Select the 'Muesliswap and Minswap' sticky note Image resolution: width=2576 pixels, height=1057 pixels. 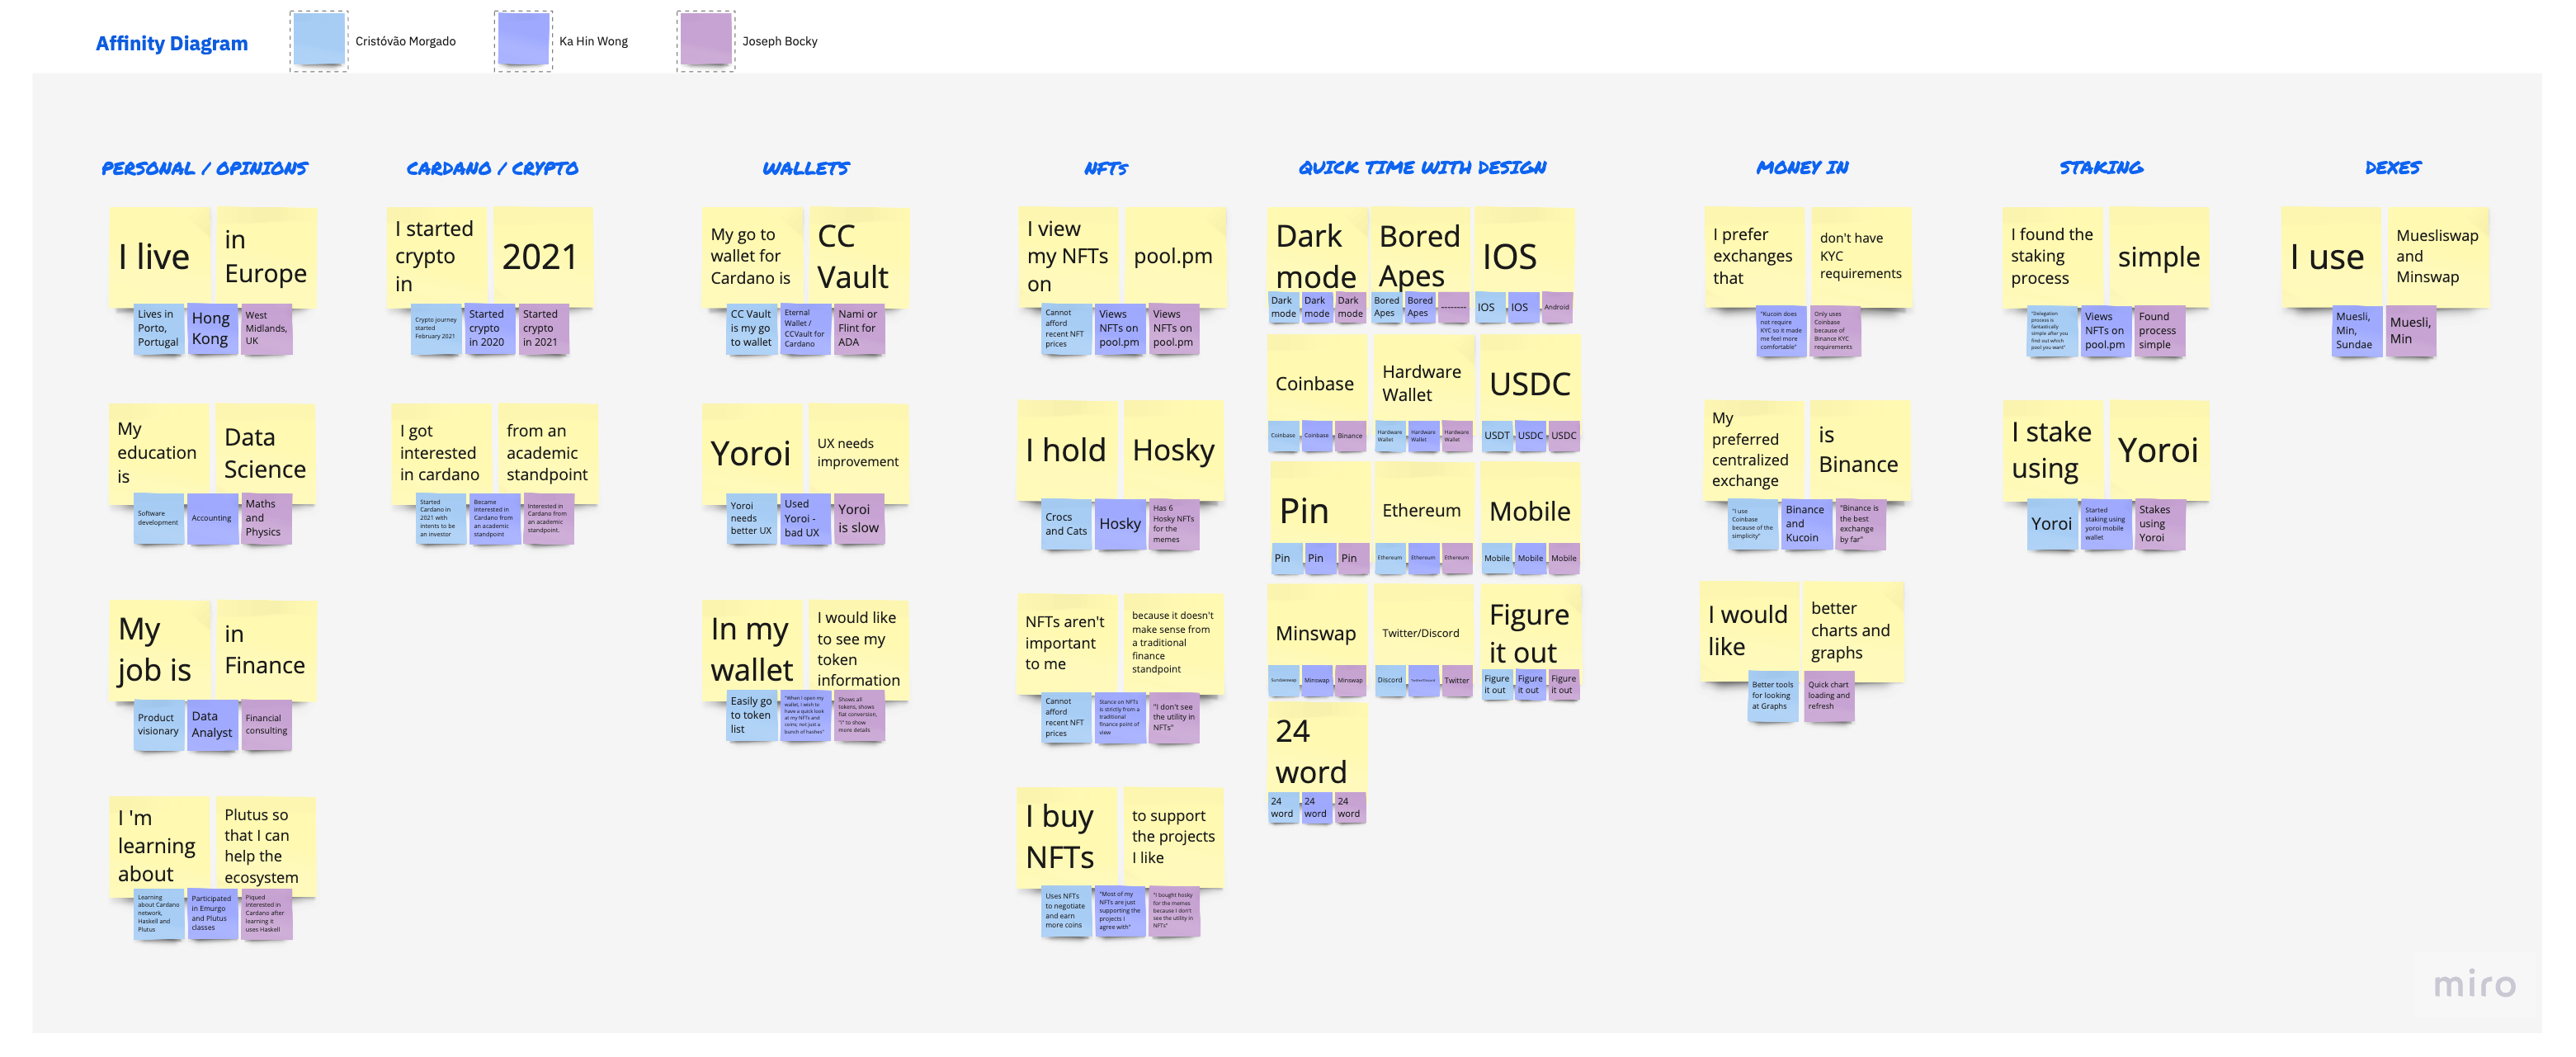coord(2437,256)
